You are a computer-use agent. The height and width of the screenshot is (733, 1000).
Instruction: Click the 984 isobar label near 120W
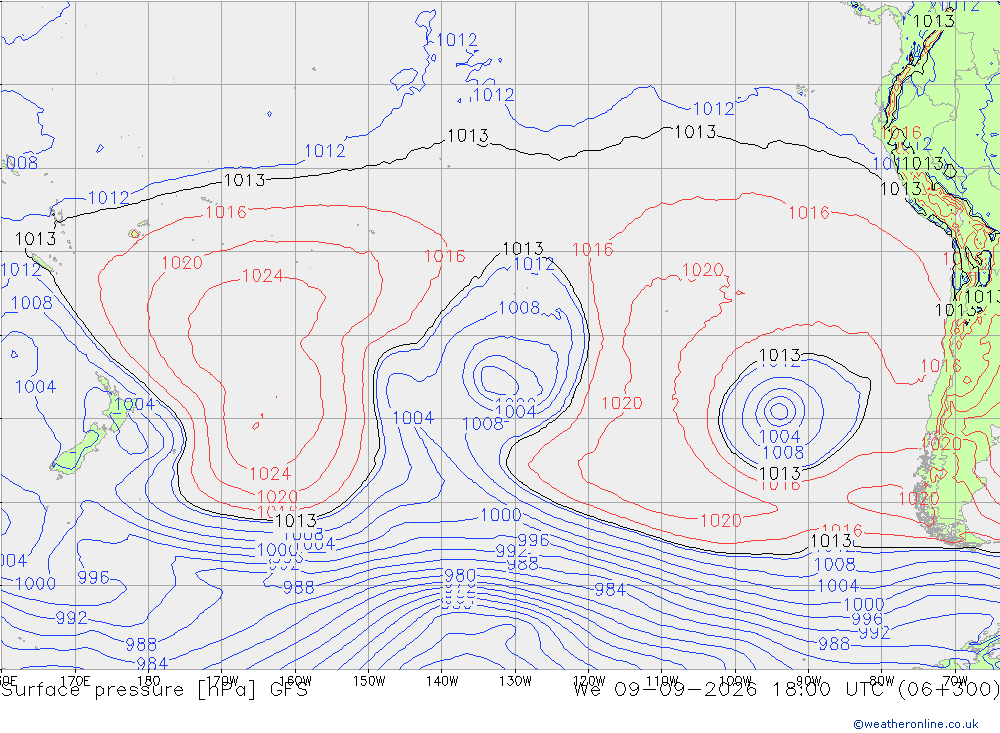(x=610, y=589)
